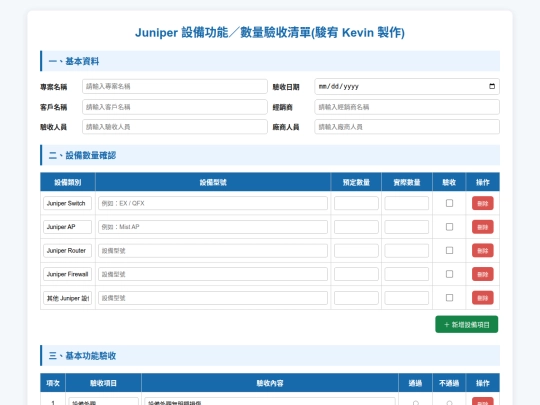The height and width of the screenshot is (405, 540).
Task: Click 實際數量 field in 其他 Juniper row
Action: pos(407,298)
